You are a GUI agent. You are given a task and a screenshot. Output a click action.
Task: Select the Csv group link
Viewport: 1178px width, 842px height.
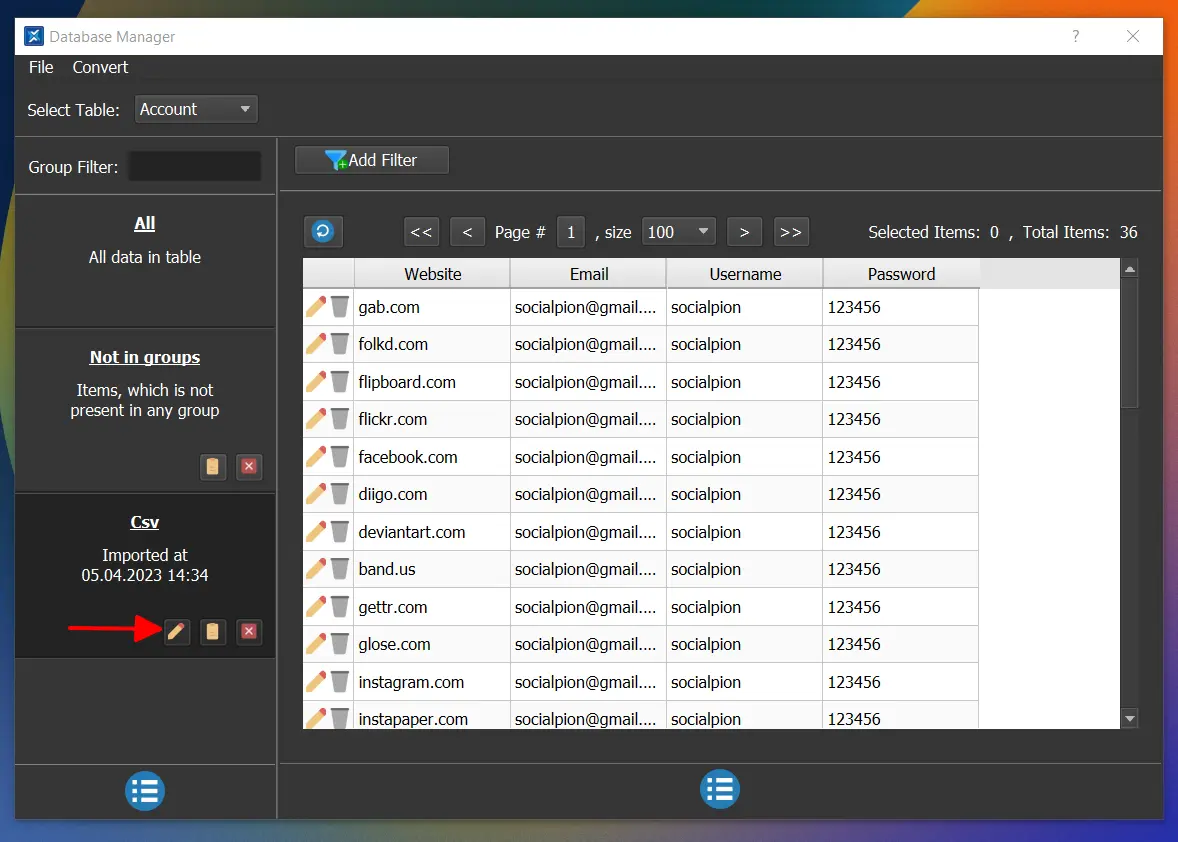[x=144, y=522]
